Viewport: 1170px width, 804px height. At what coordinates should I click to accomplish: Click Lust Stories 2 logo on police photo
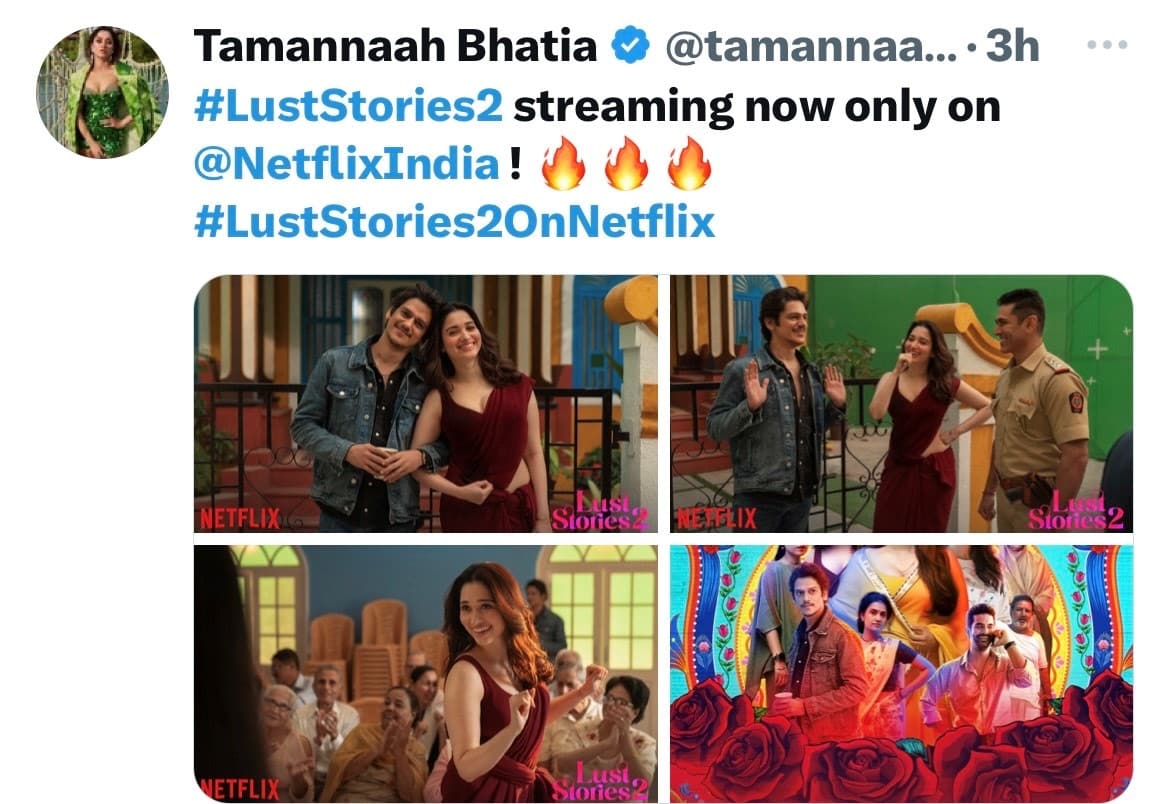[x=1075, y=510]
